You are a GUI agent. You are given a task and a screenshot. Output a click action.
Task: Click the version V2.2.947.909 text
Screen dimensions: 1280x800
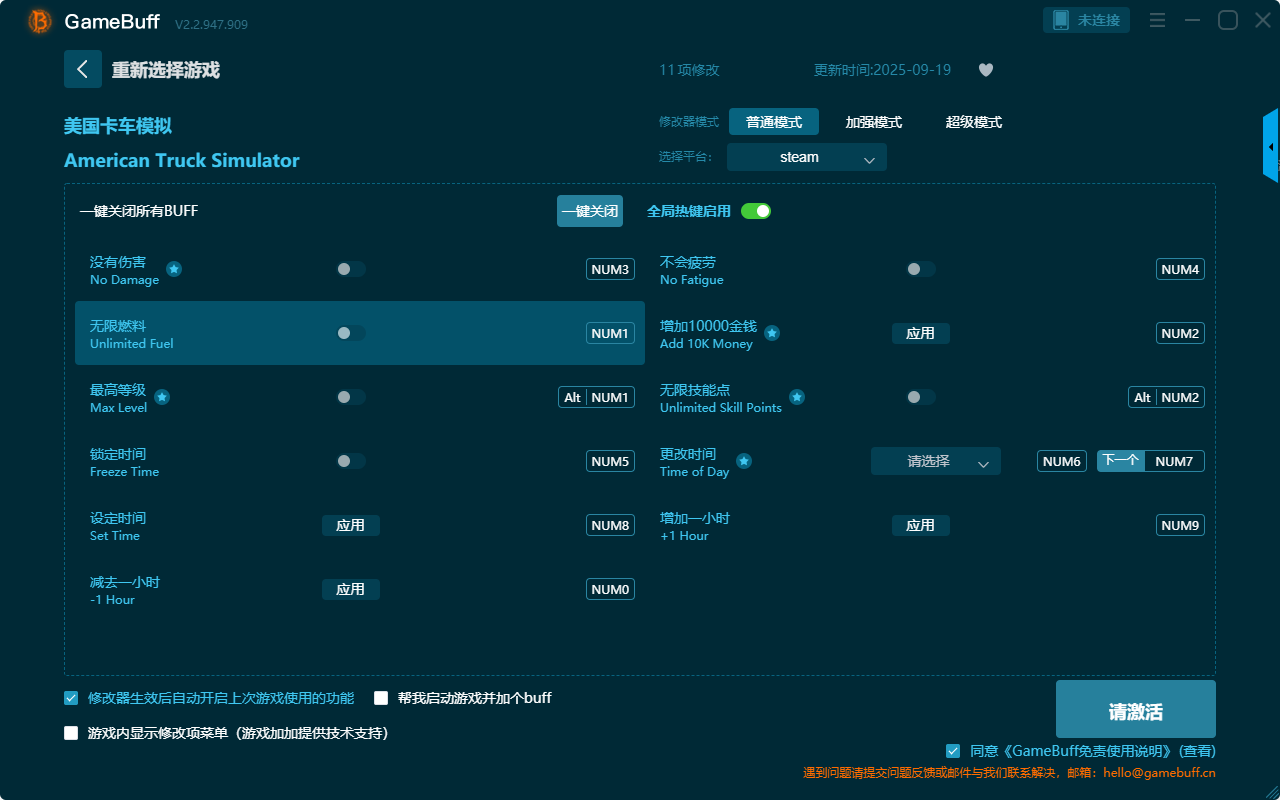click(211, 23)
